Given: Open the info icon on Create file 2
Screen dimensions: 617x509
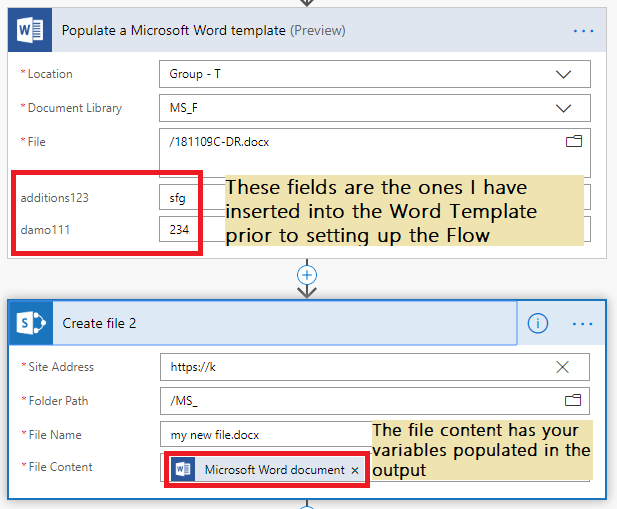Looking at the screenshot, I should coord(538,323).
